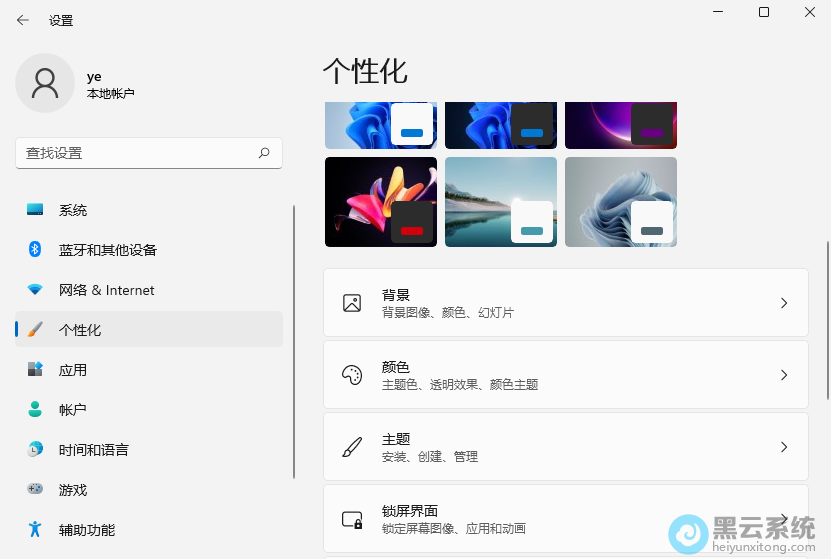Click the 本地帐户 label under username
The width and height of the screenshot is (831, 559).
click(x=110, y=94)
